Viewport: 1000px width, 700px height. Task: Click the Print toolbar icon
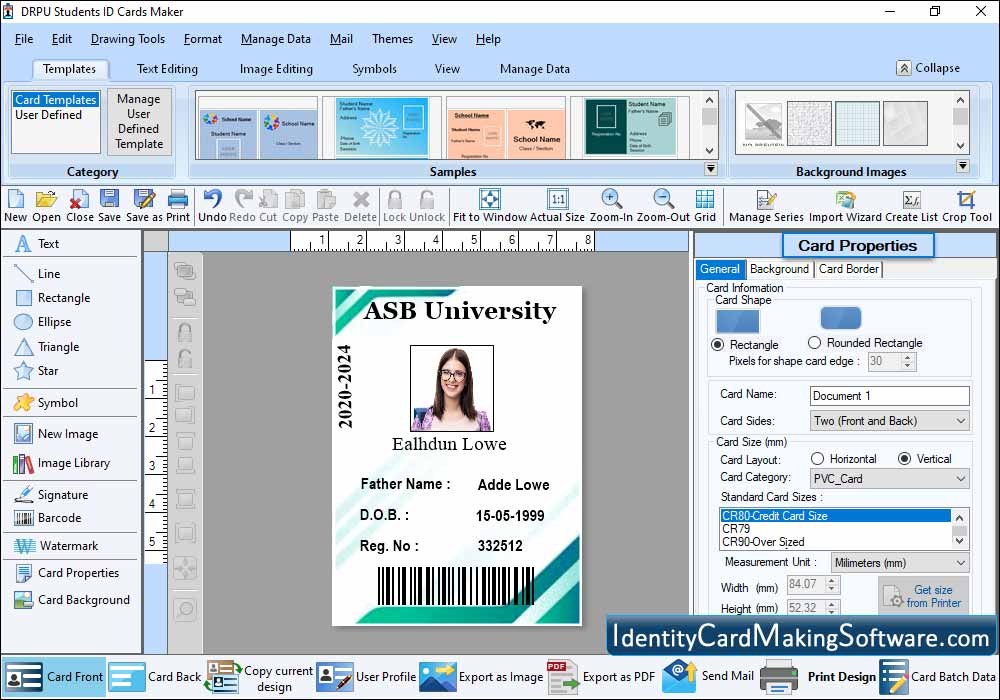[x=178, y=200]
